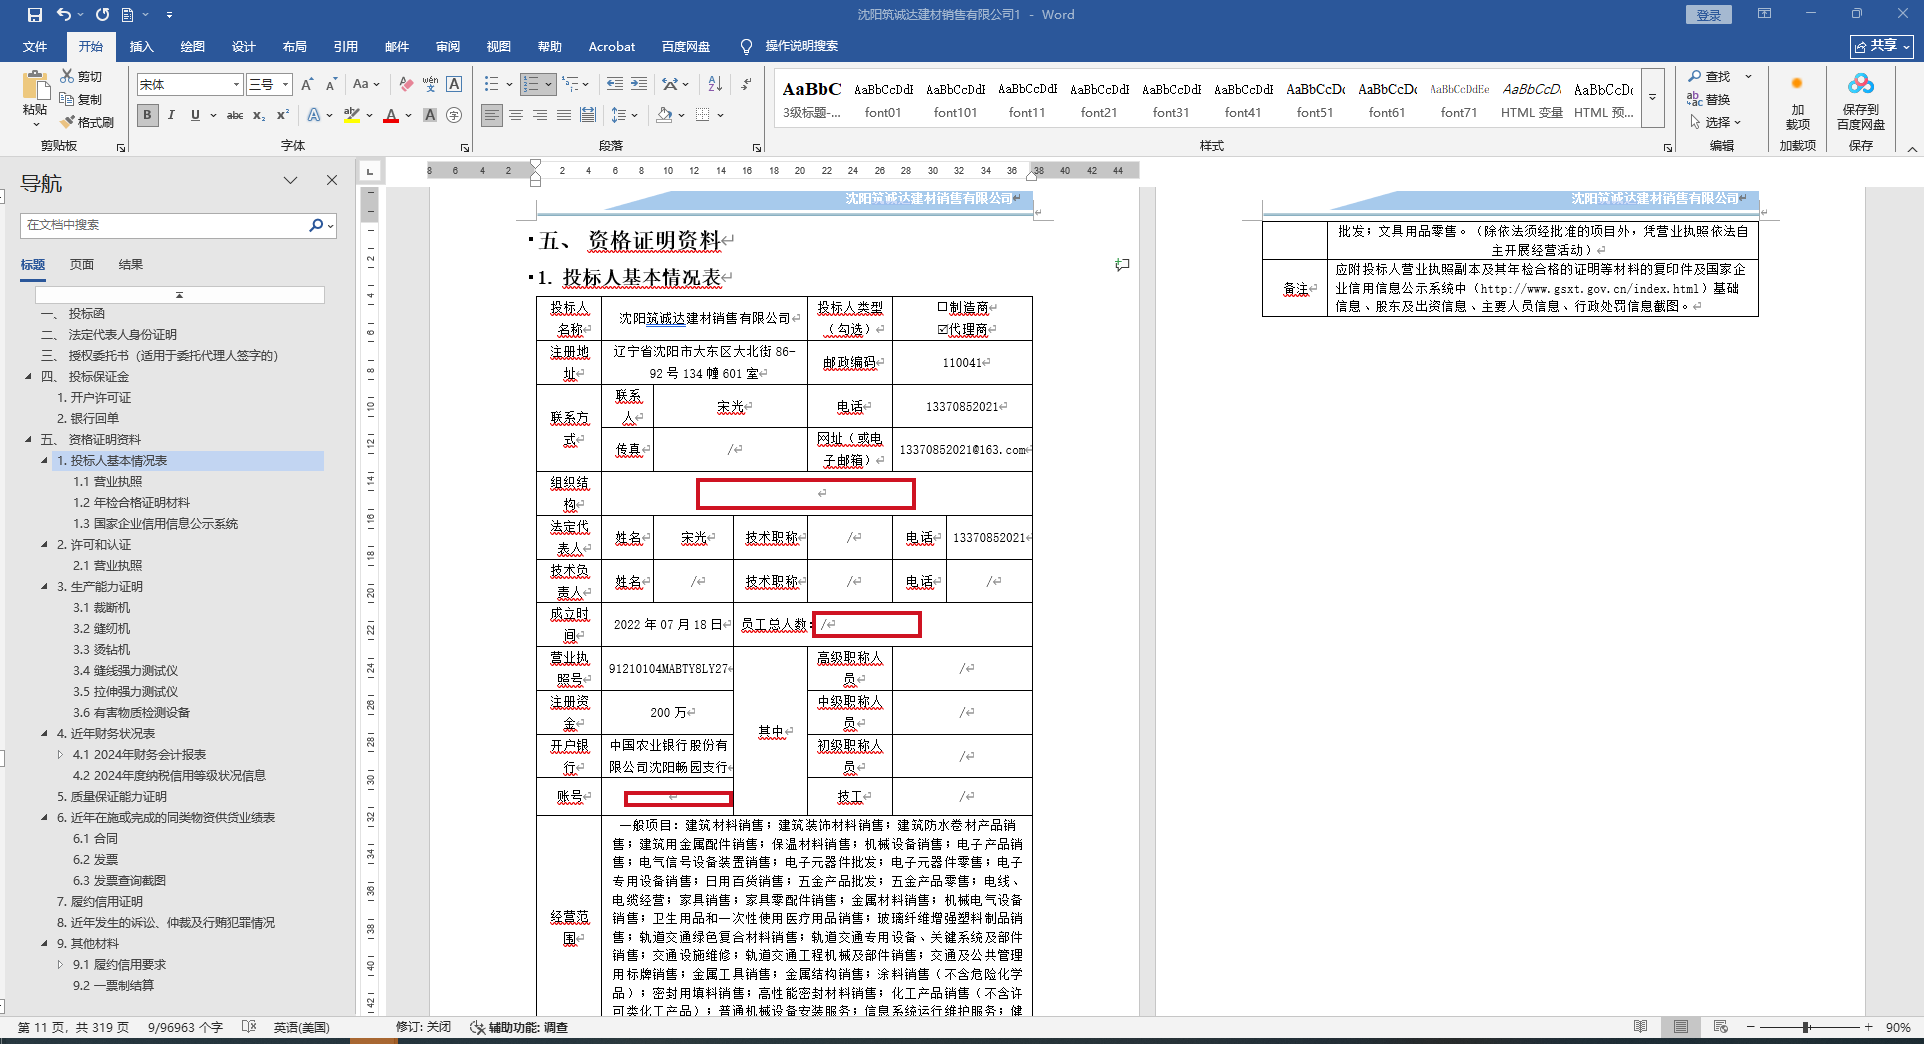
Task: Save the document to 百度网盘
Action: tap(1860, 101)
